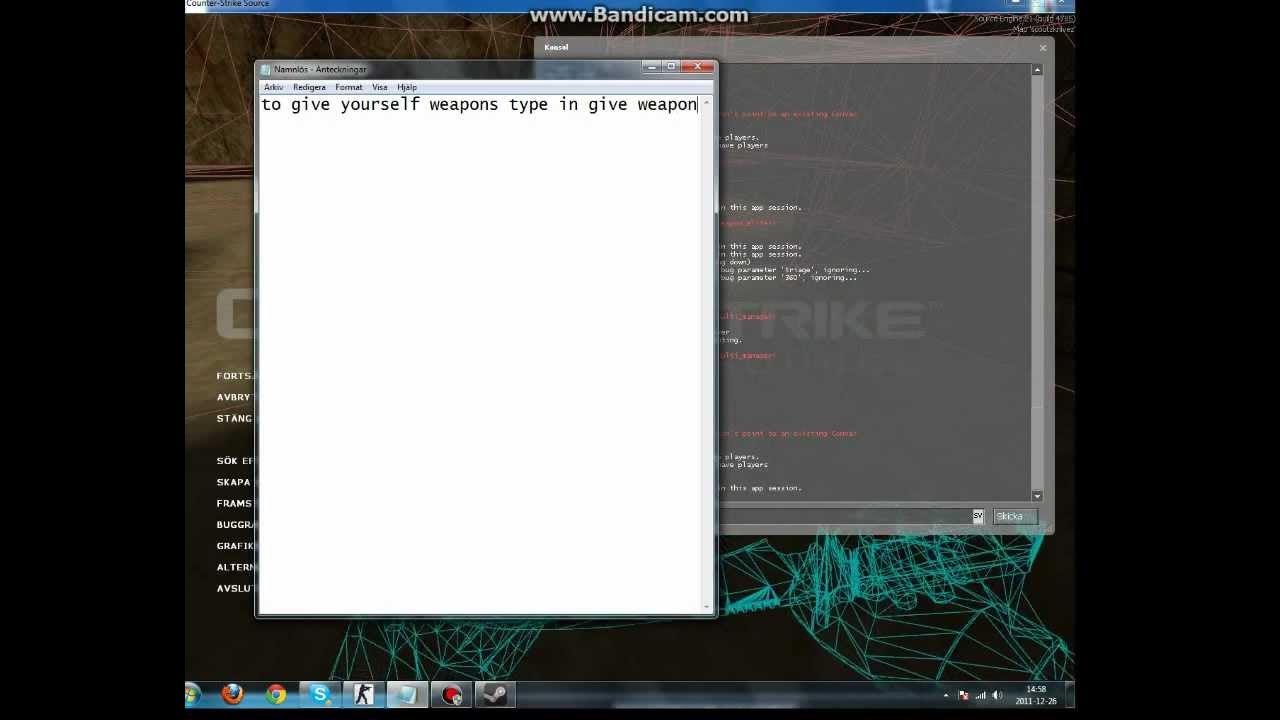The height and width of the screenshot is (720, 1280).
Task: Open the Redigera menu in Notepad
Action: pos(309,87)
